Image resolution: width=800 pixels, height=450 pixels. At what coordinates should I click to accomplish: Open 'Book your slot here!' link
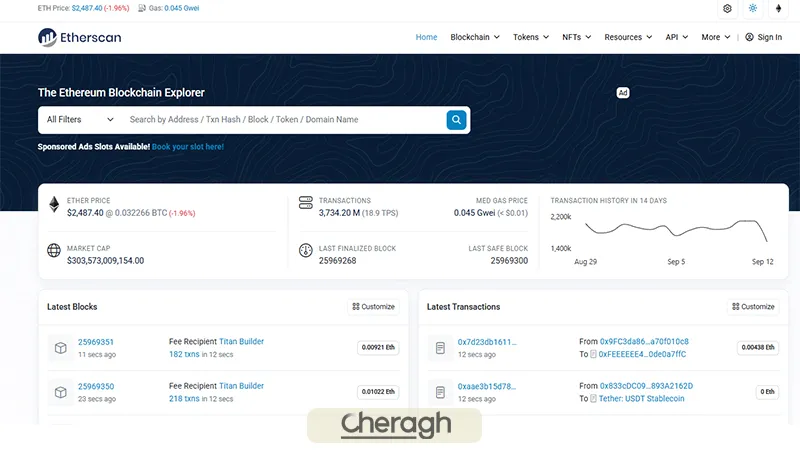coord(188,146)
